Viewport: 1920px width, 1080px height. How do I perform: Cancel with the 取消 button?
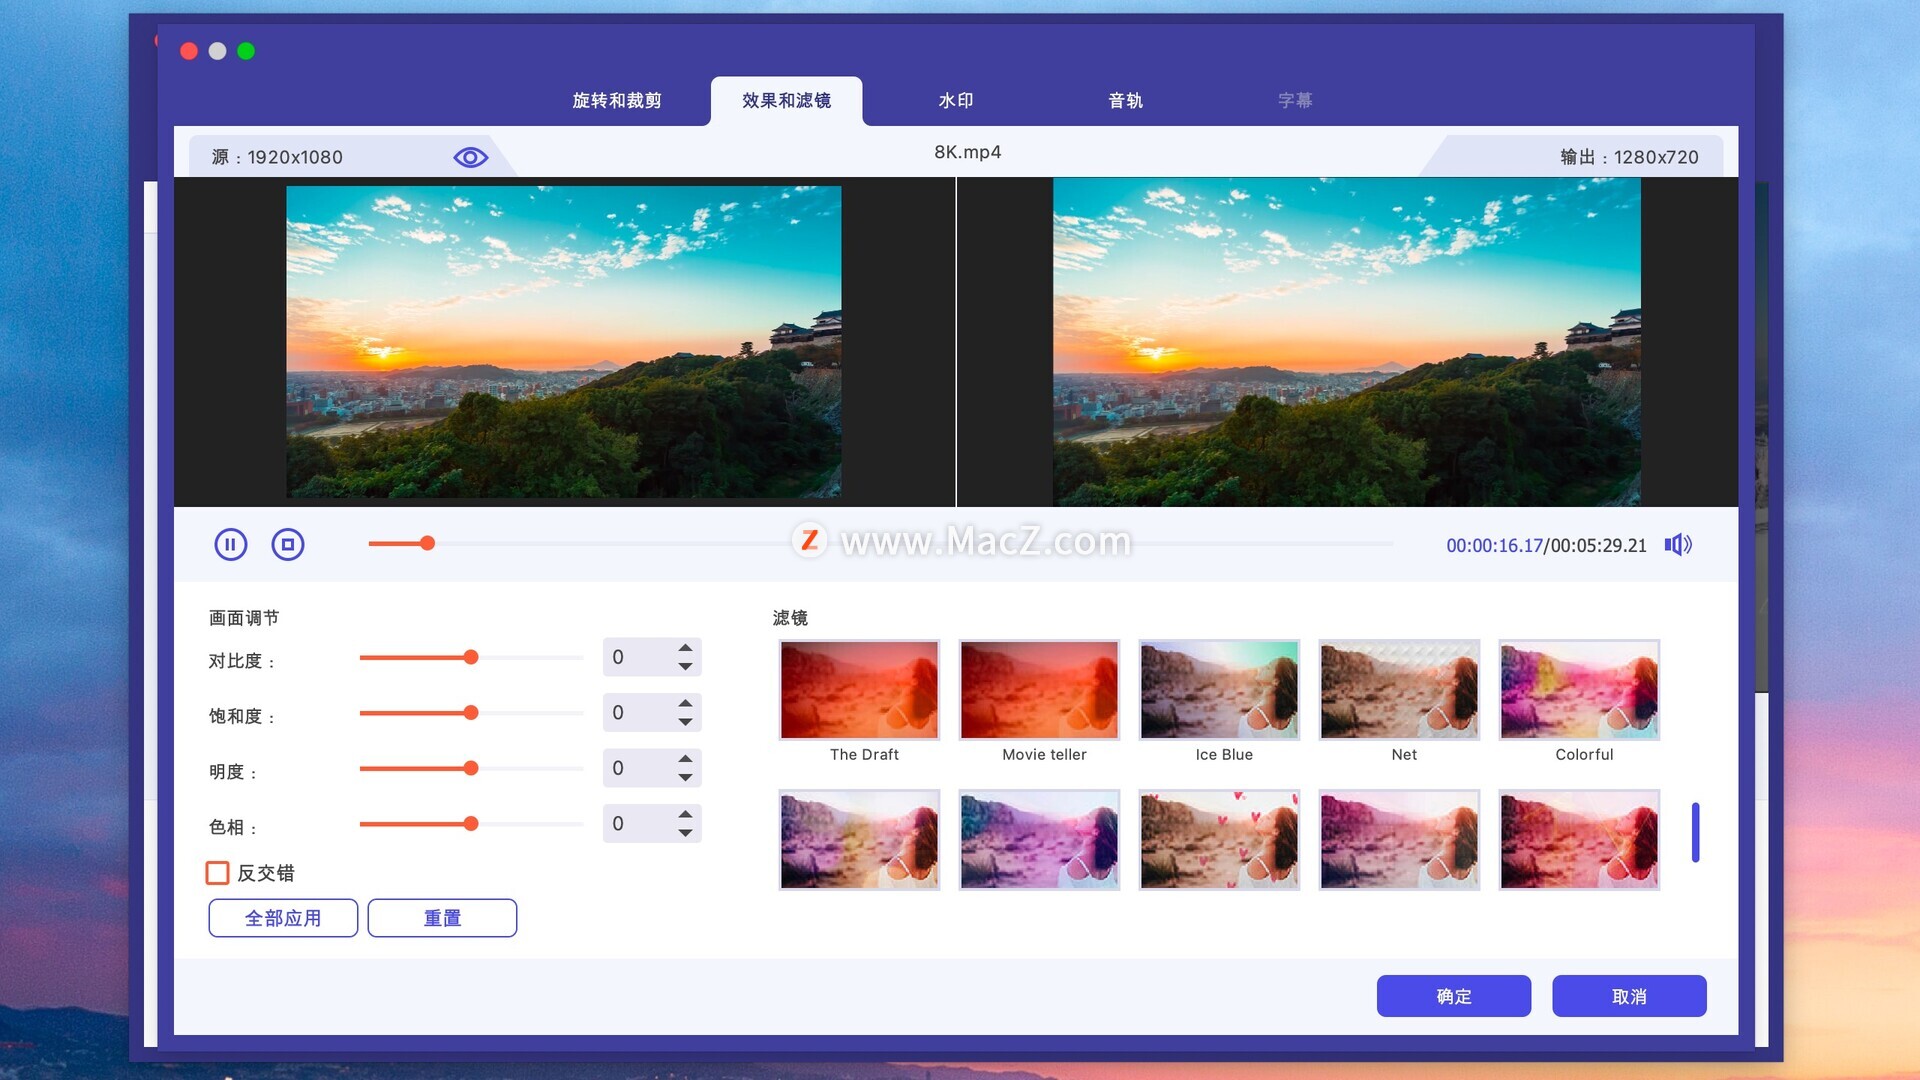point(1629,996)
